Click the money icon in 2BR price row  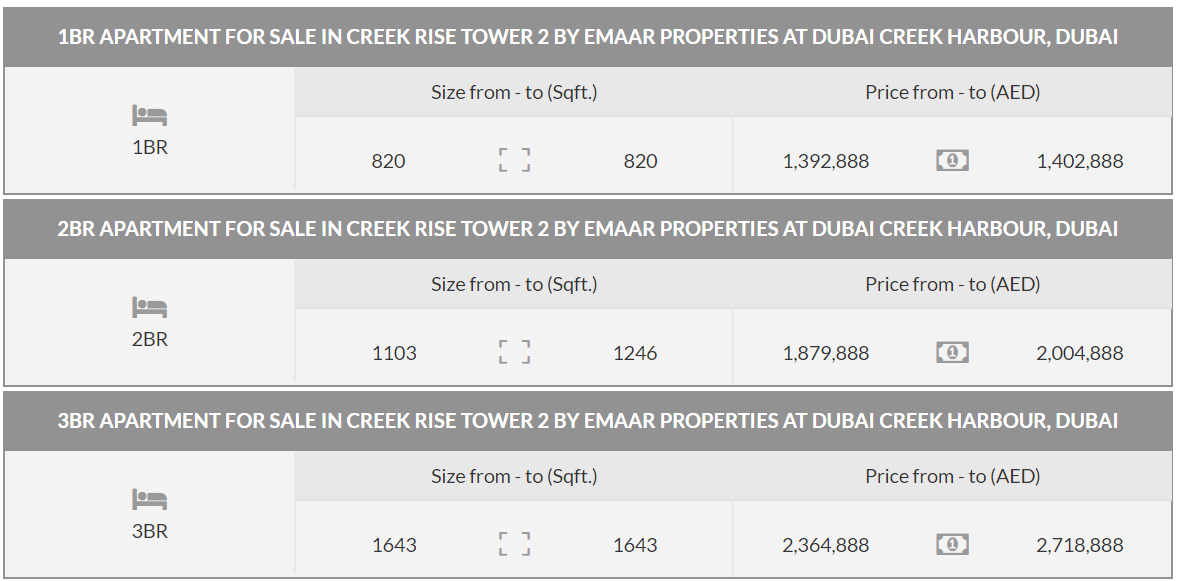(952, 352)
